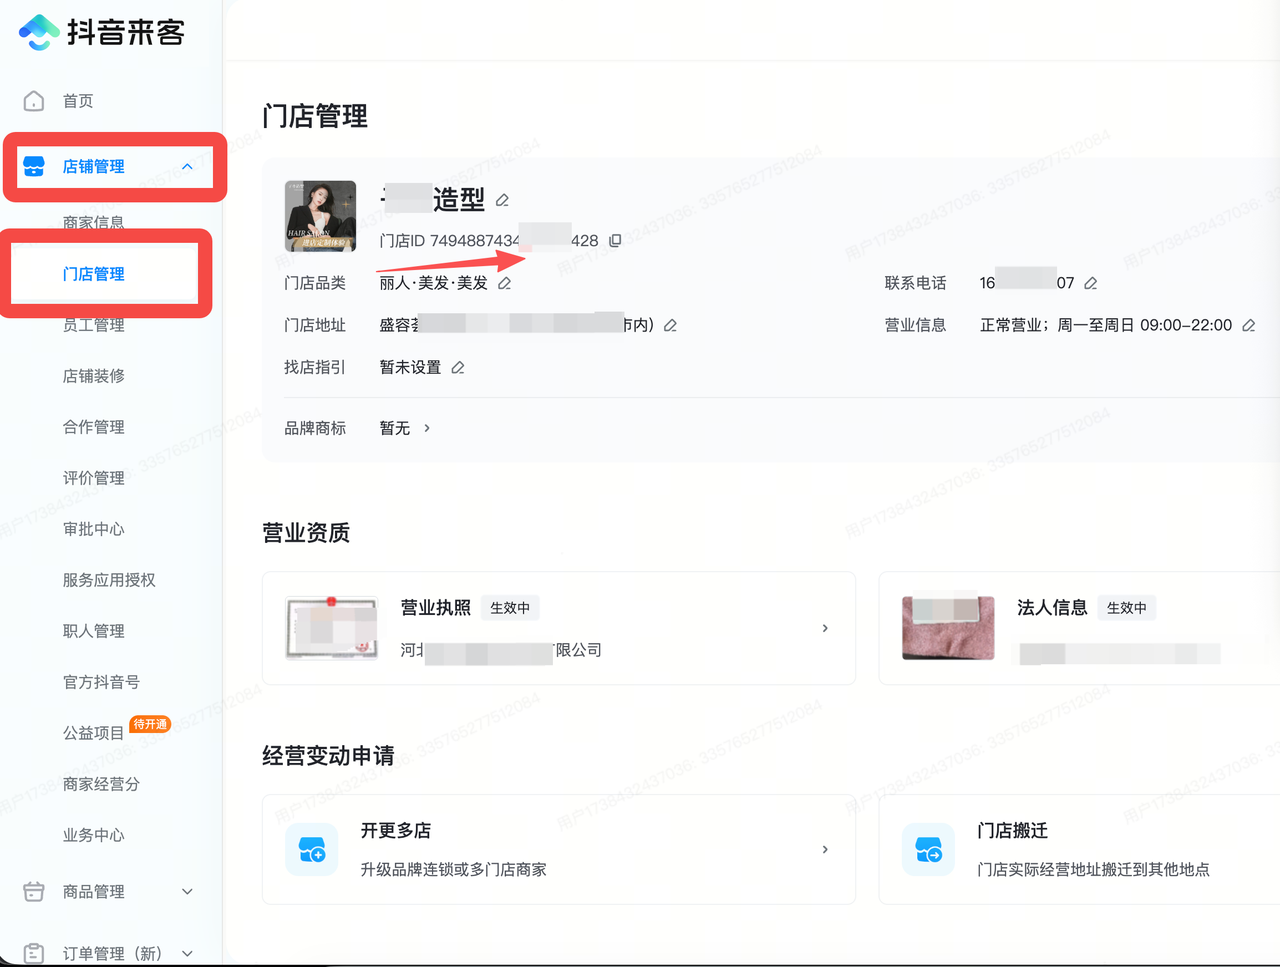Expand the 商品管理 sidebar section

coord(187,892)
